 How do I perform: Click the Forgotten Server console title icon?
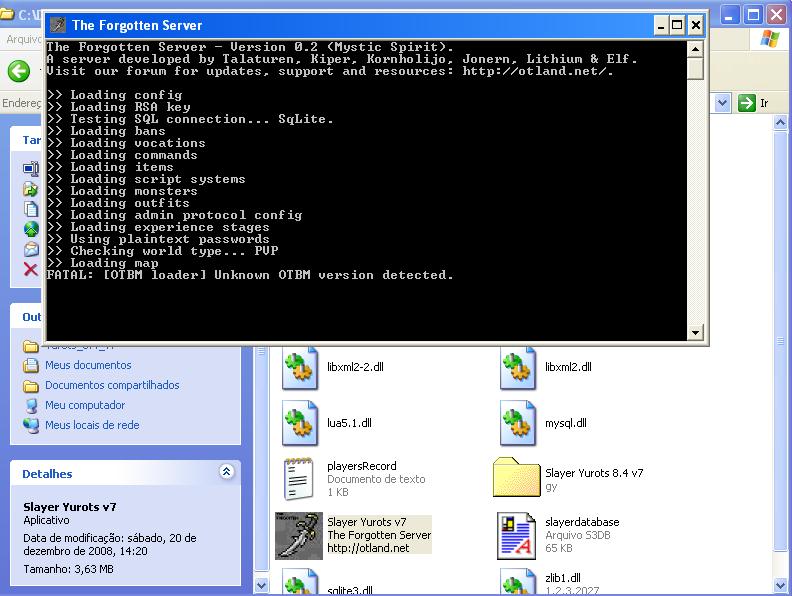click(x=59, y=24)
